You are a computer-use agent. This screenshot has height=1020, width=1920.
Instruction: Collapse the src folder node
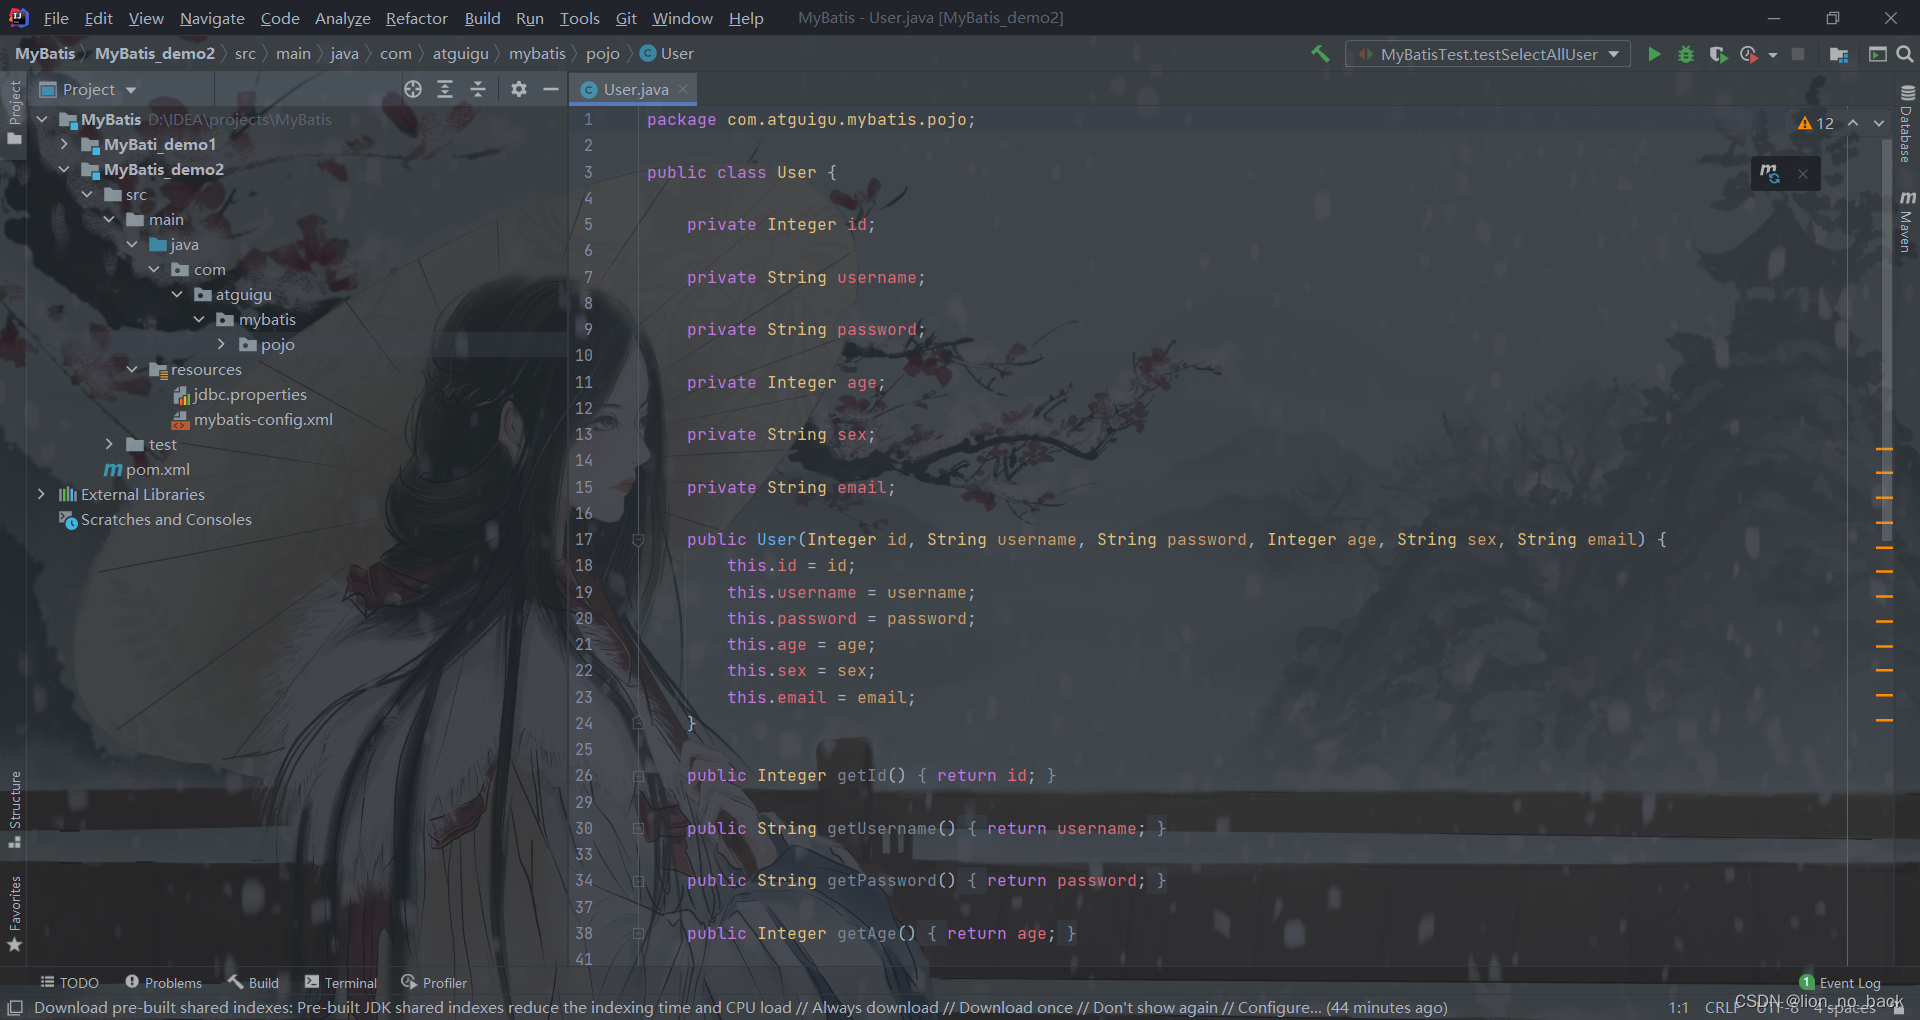click(87, 194)
